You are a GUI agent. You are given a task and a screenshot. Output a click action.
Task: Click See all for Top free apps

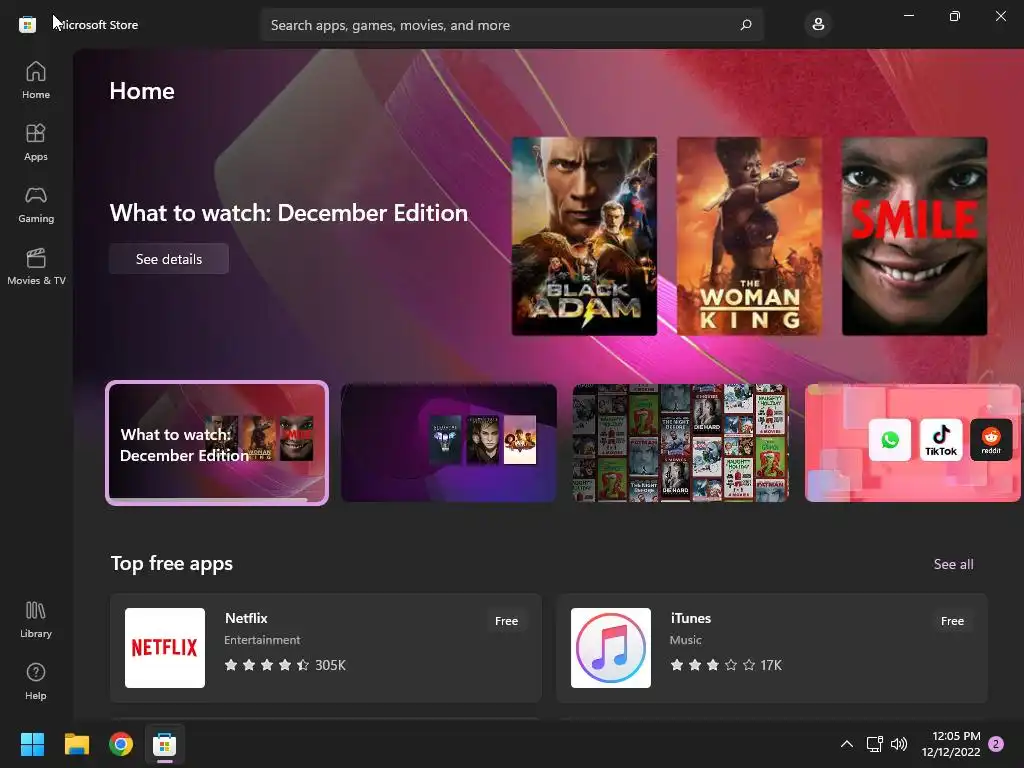(953, 564)
